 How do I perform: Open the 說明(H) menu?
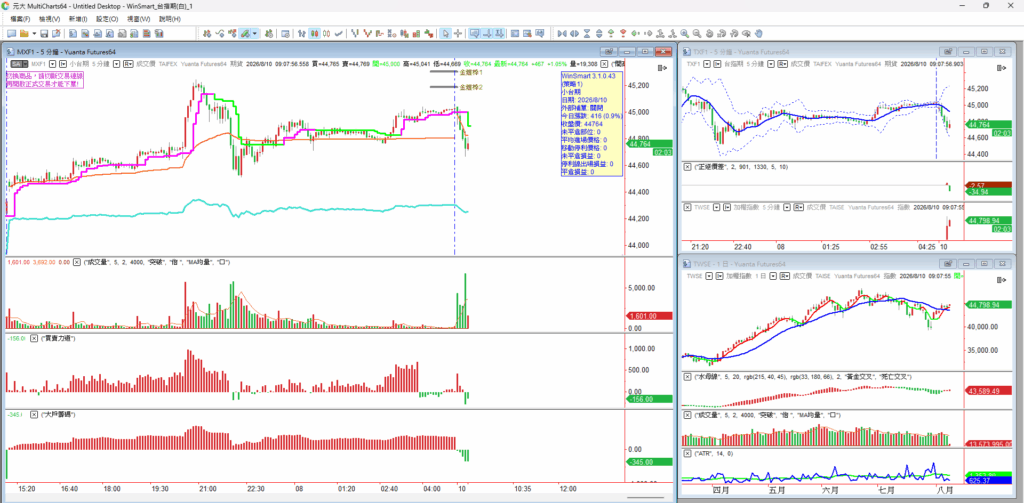pyautogui.click(x=169, y=19)
